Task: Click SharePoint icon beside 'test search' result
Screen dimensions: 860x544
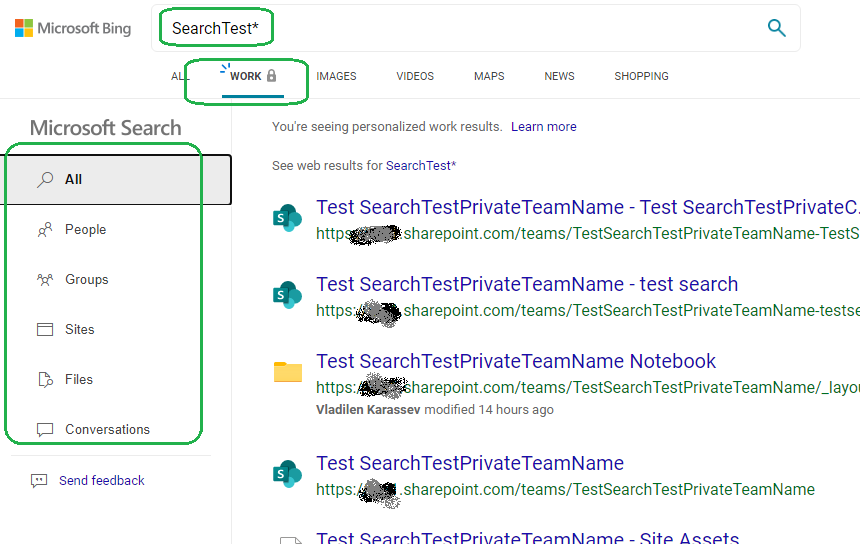Action: 287,295
